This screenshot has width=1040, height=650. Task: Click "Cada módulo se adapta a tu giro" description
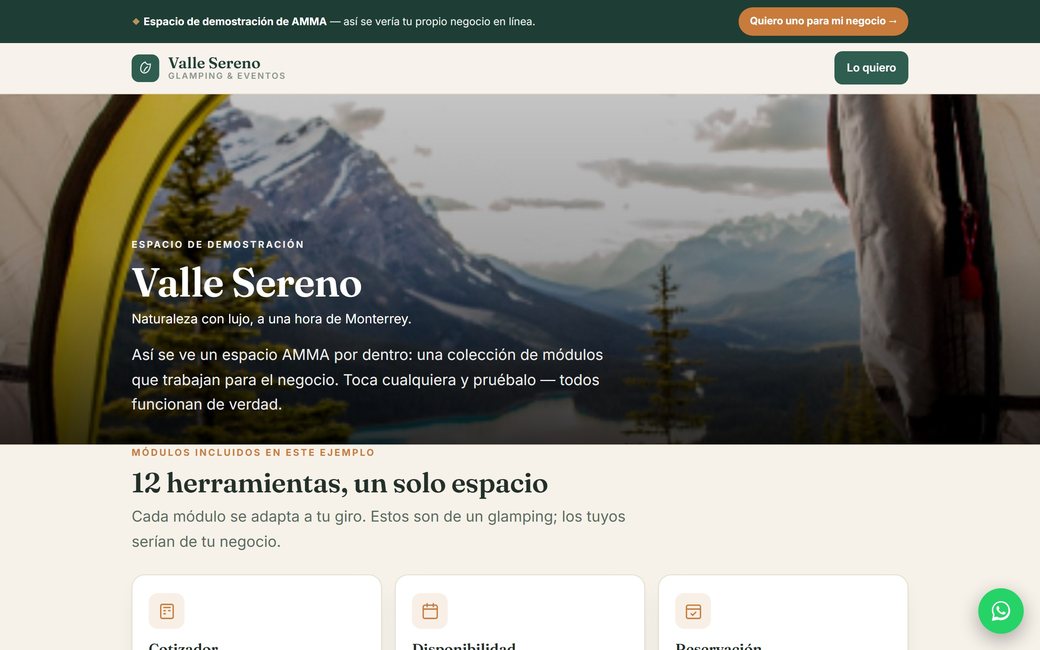378,529
